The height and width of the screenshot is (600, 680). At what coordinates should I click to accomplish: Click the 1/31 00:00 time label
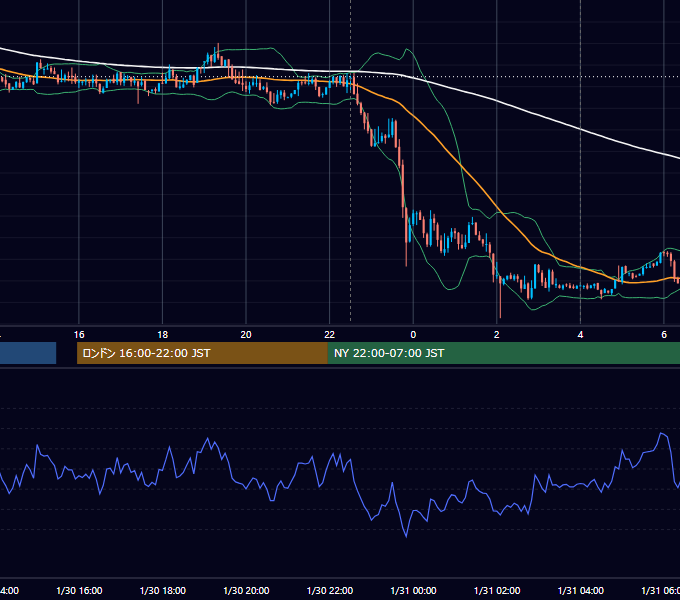pos(413,590)
